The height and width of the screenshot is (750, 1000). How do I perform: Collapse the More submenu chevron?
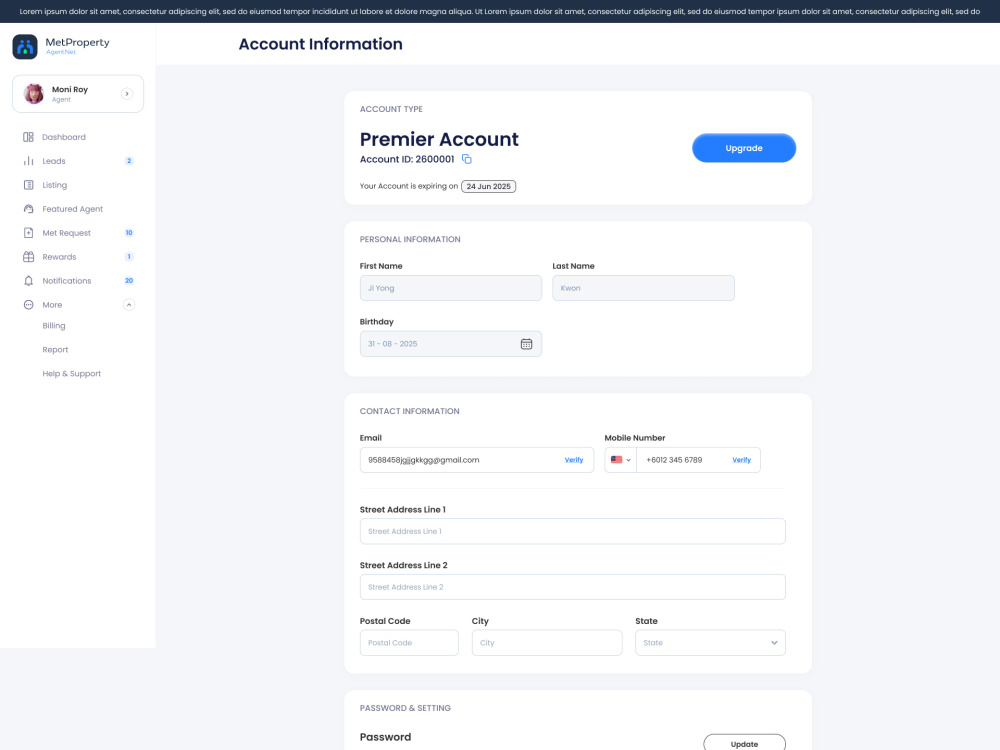coord(129,305)
